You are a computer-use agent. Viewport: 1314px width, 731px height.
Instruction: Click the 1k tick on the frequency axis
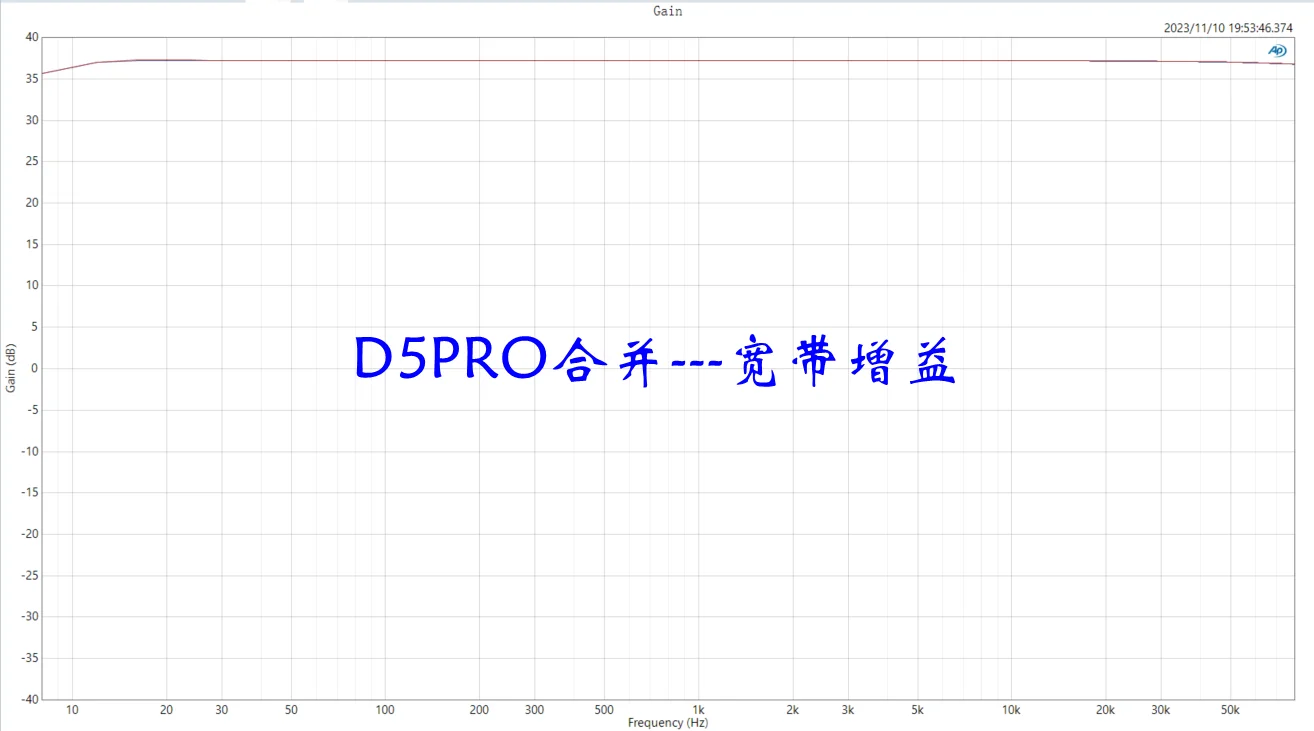tap(699, 710)
